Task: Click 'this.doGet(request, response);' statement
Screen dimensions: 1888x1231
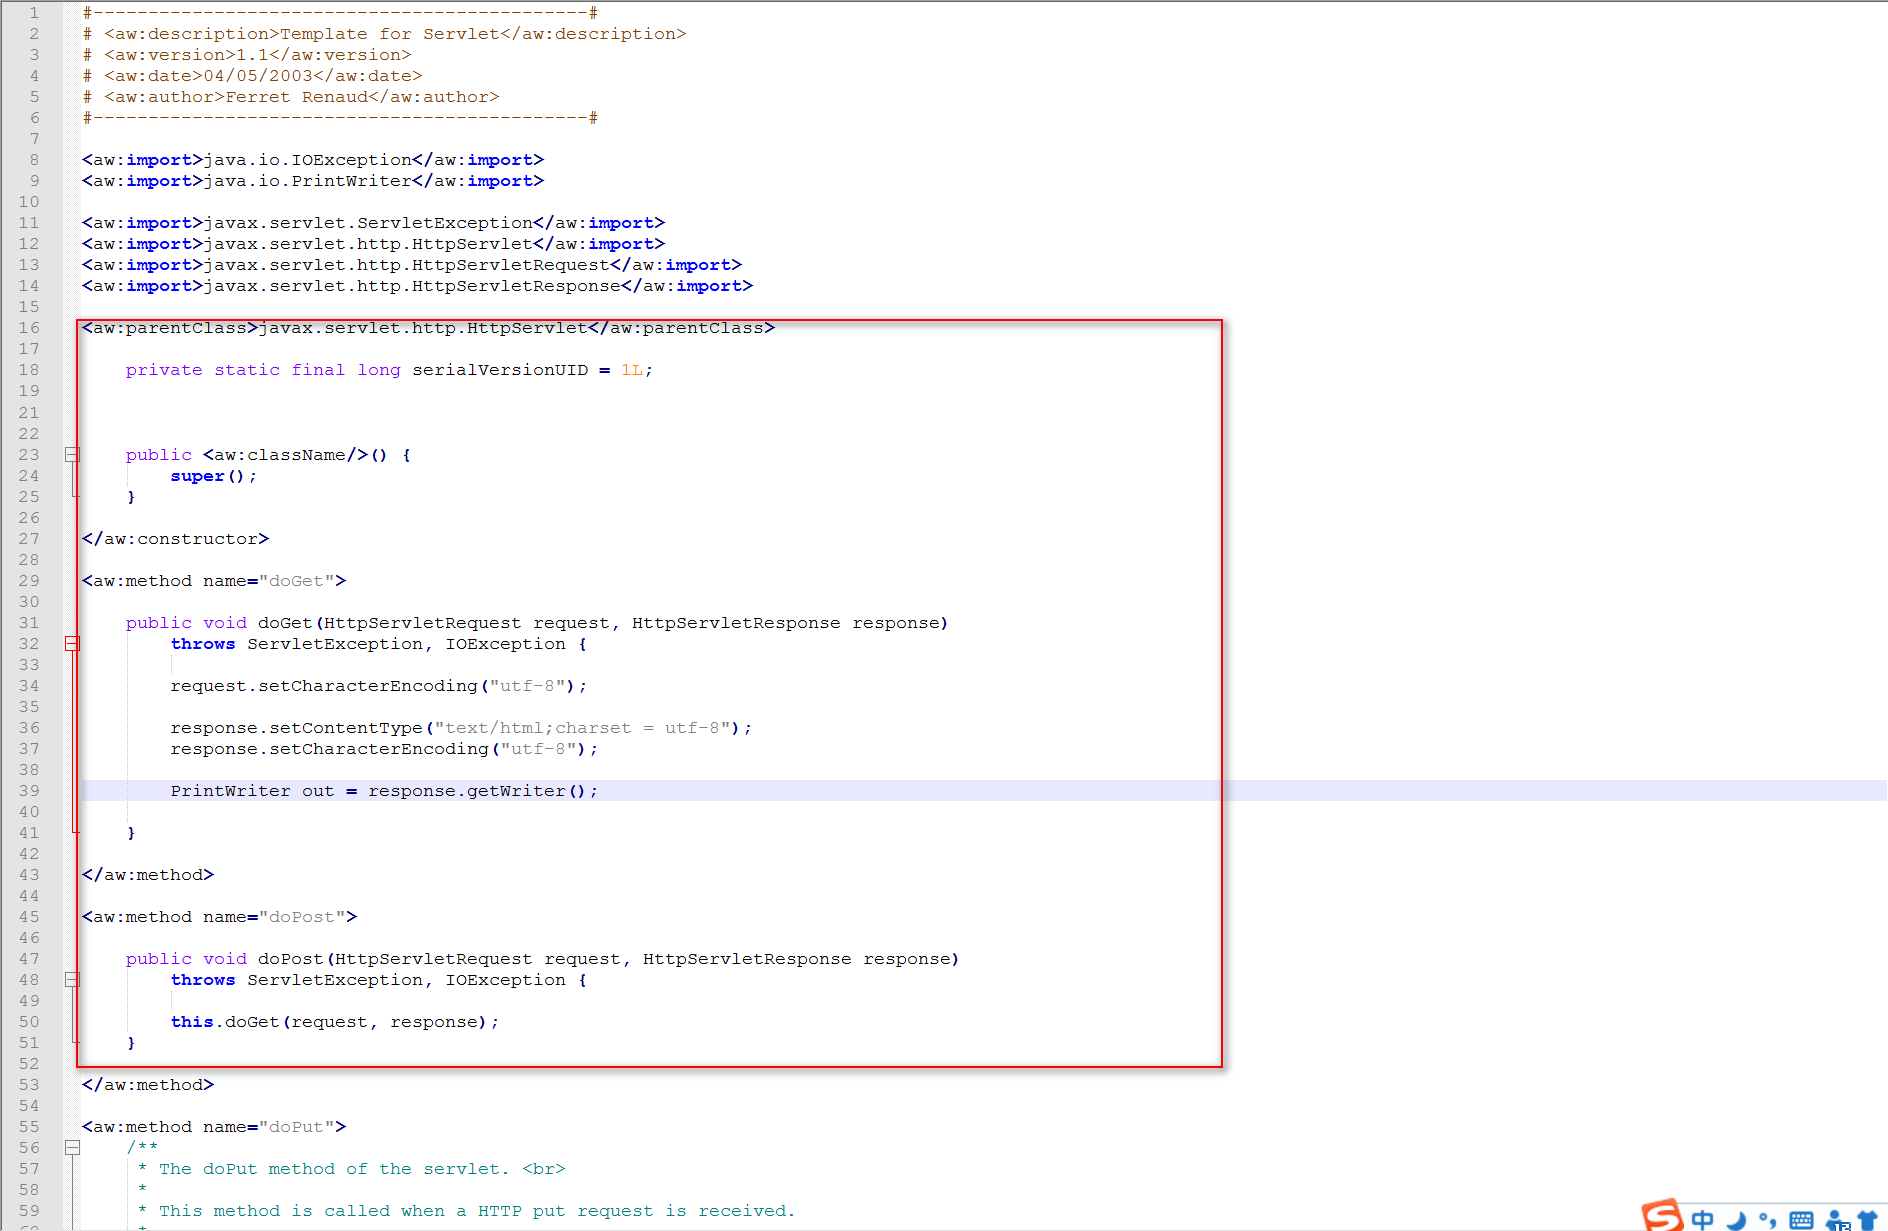Action: click(334, 1022)
